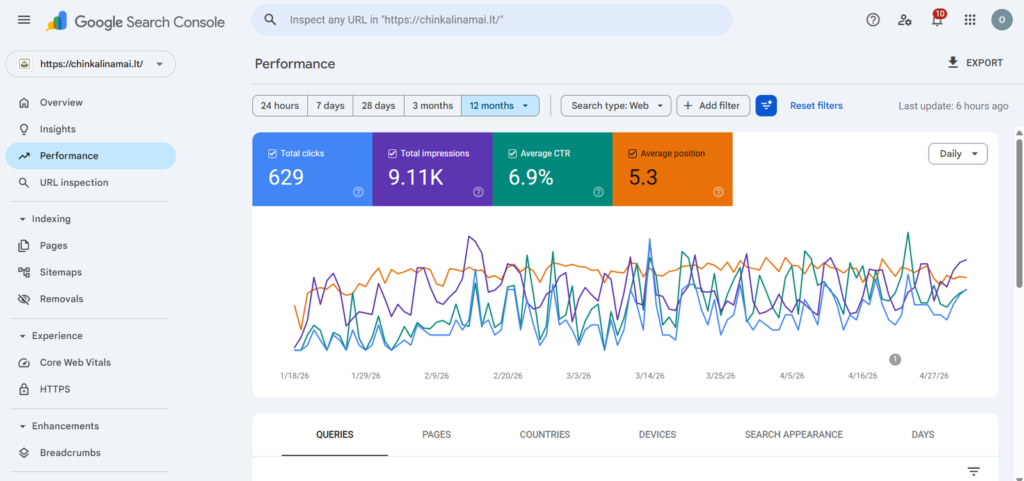Screen dimensions: 1024x481
Task: Open help for Average CTR card
Action: tap(598, 192)
